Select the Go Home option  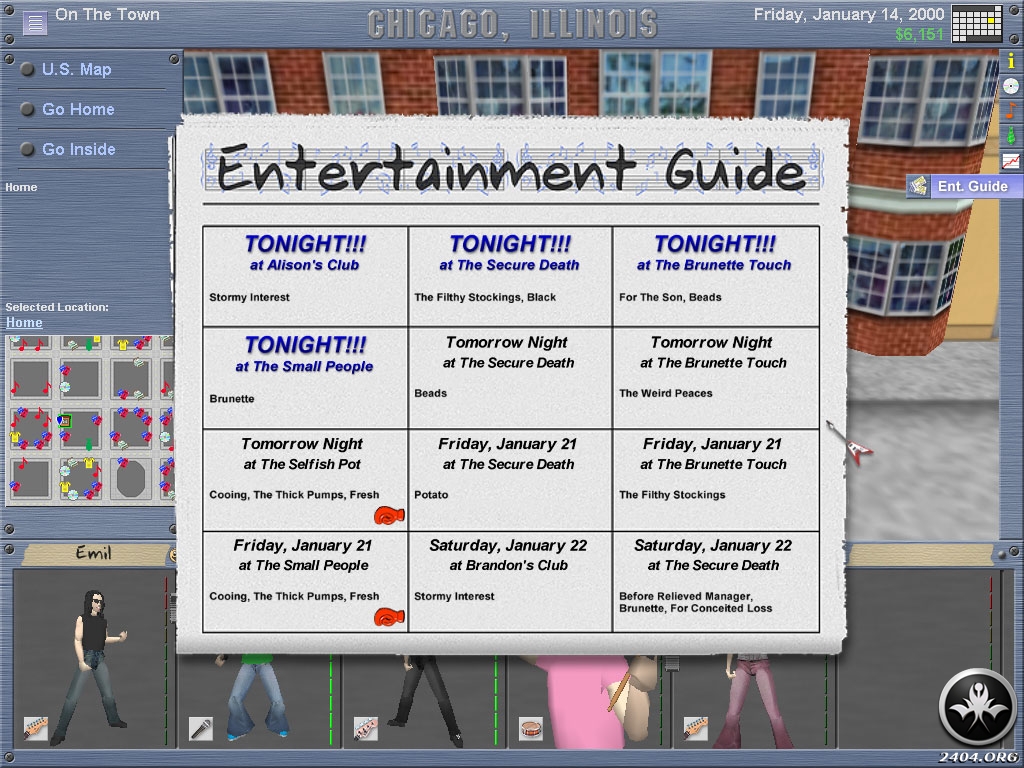tap(78, 110)
